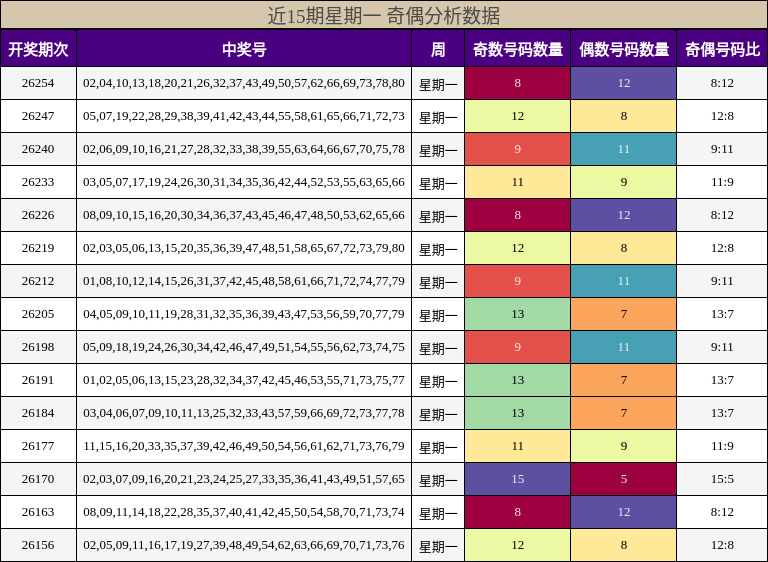Click even count 12 in row 26254
The height and width of the screenshot is (562, 768).
[x=624, y=83]
